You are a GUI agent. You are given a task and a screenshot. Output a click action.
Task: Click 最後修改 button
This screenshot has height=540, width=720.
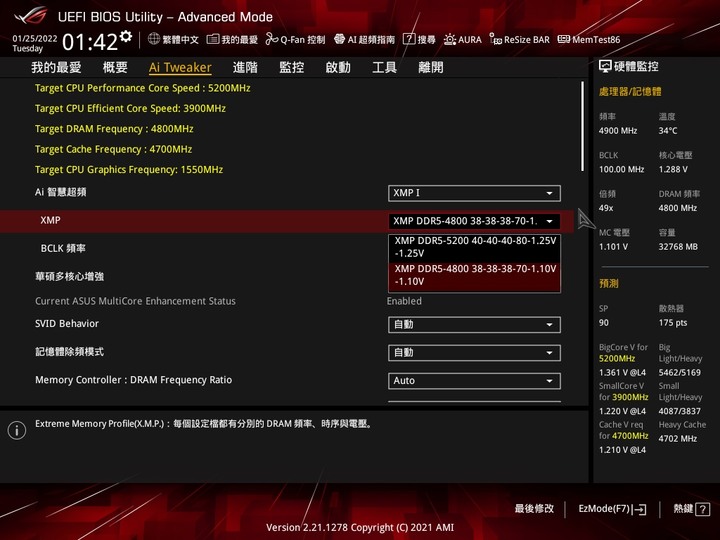pyautogui.click(x=534, y=509)
